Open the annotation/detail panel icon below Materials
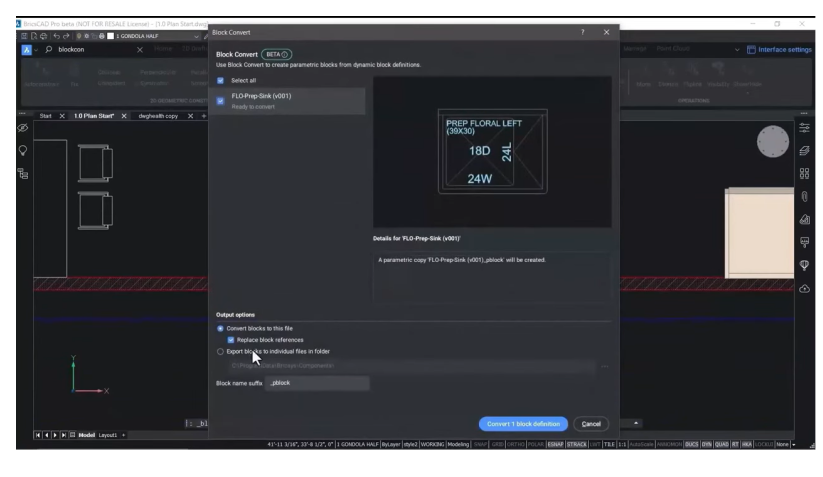Image resolution: width=823 pixels, height=477 pixels. [804, 242]
